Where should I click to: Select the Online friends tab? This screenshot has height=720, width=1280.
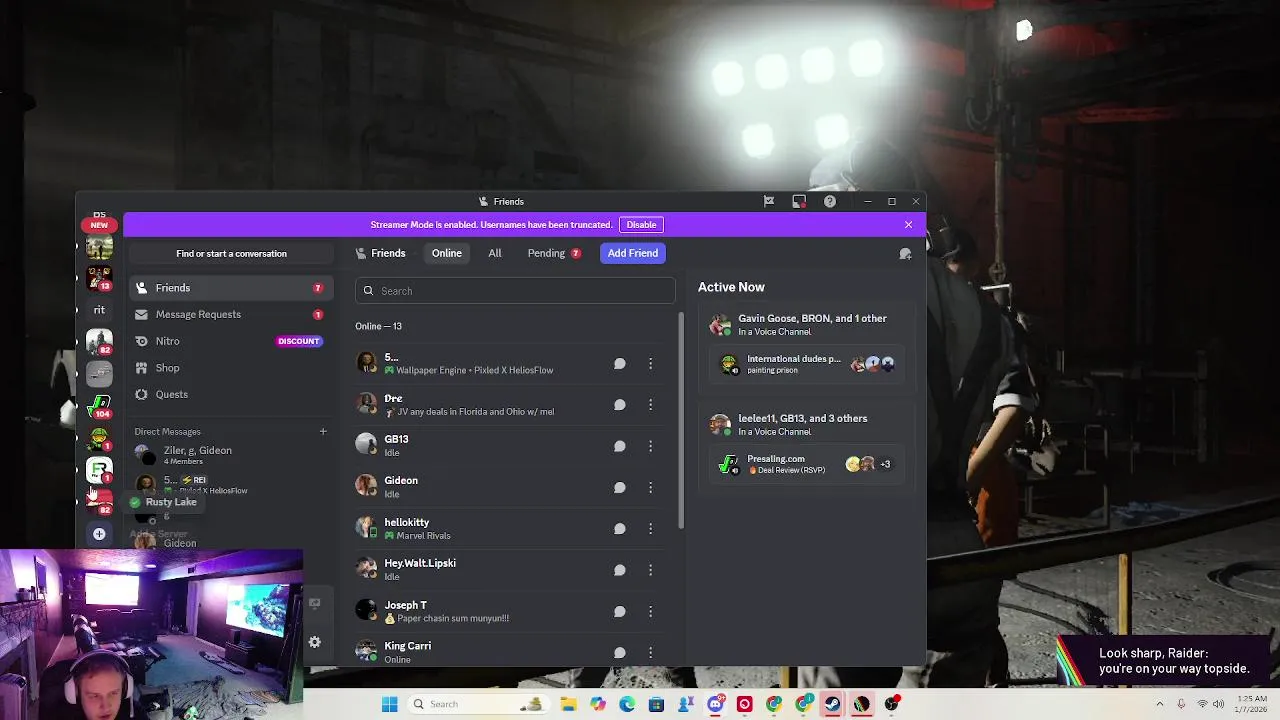coord(447,253)
